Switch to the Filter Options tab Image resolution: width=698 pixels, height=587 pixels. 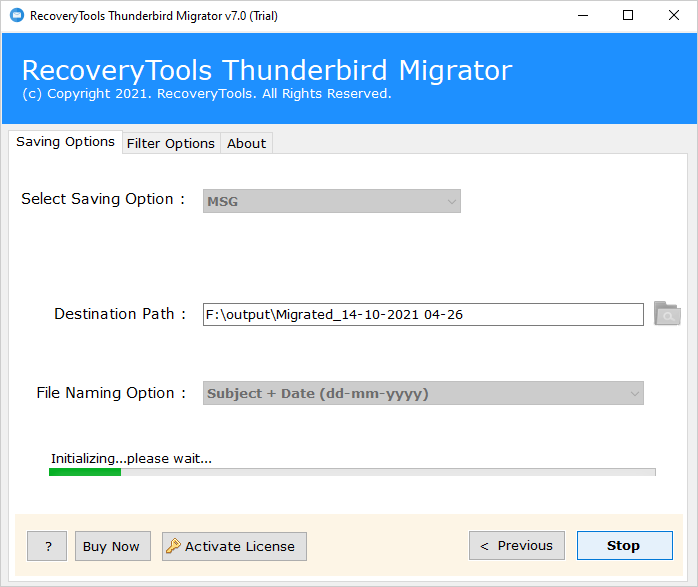171,143
